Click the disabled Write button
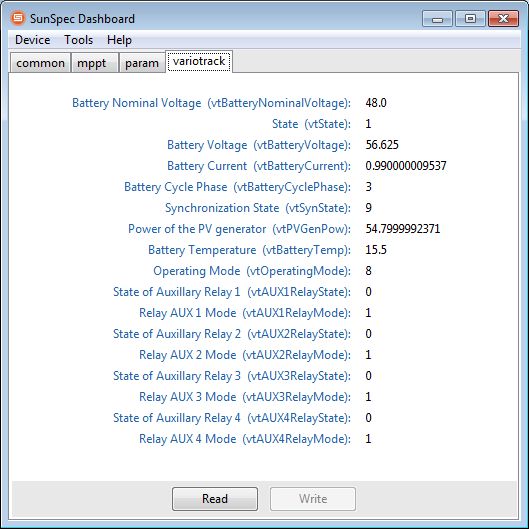This screenshot has height=529, width=529. 313,499
